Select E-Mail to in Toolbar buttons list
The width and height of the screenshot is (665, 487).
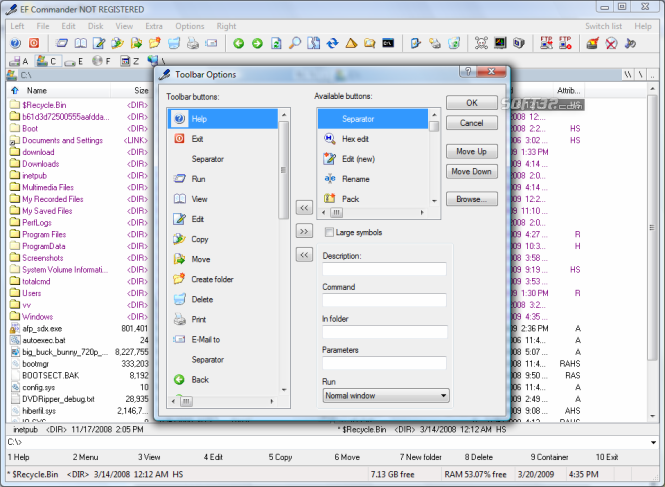tap(223, 339)
